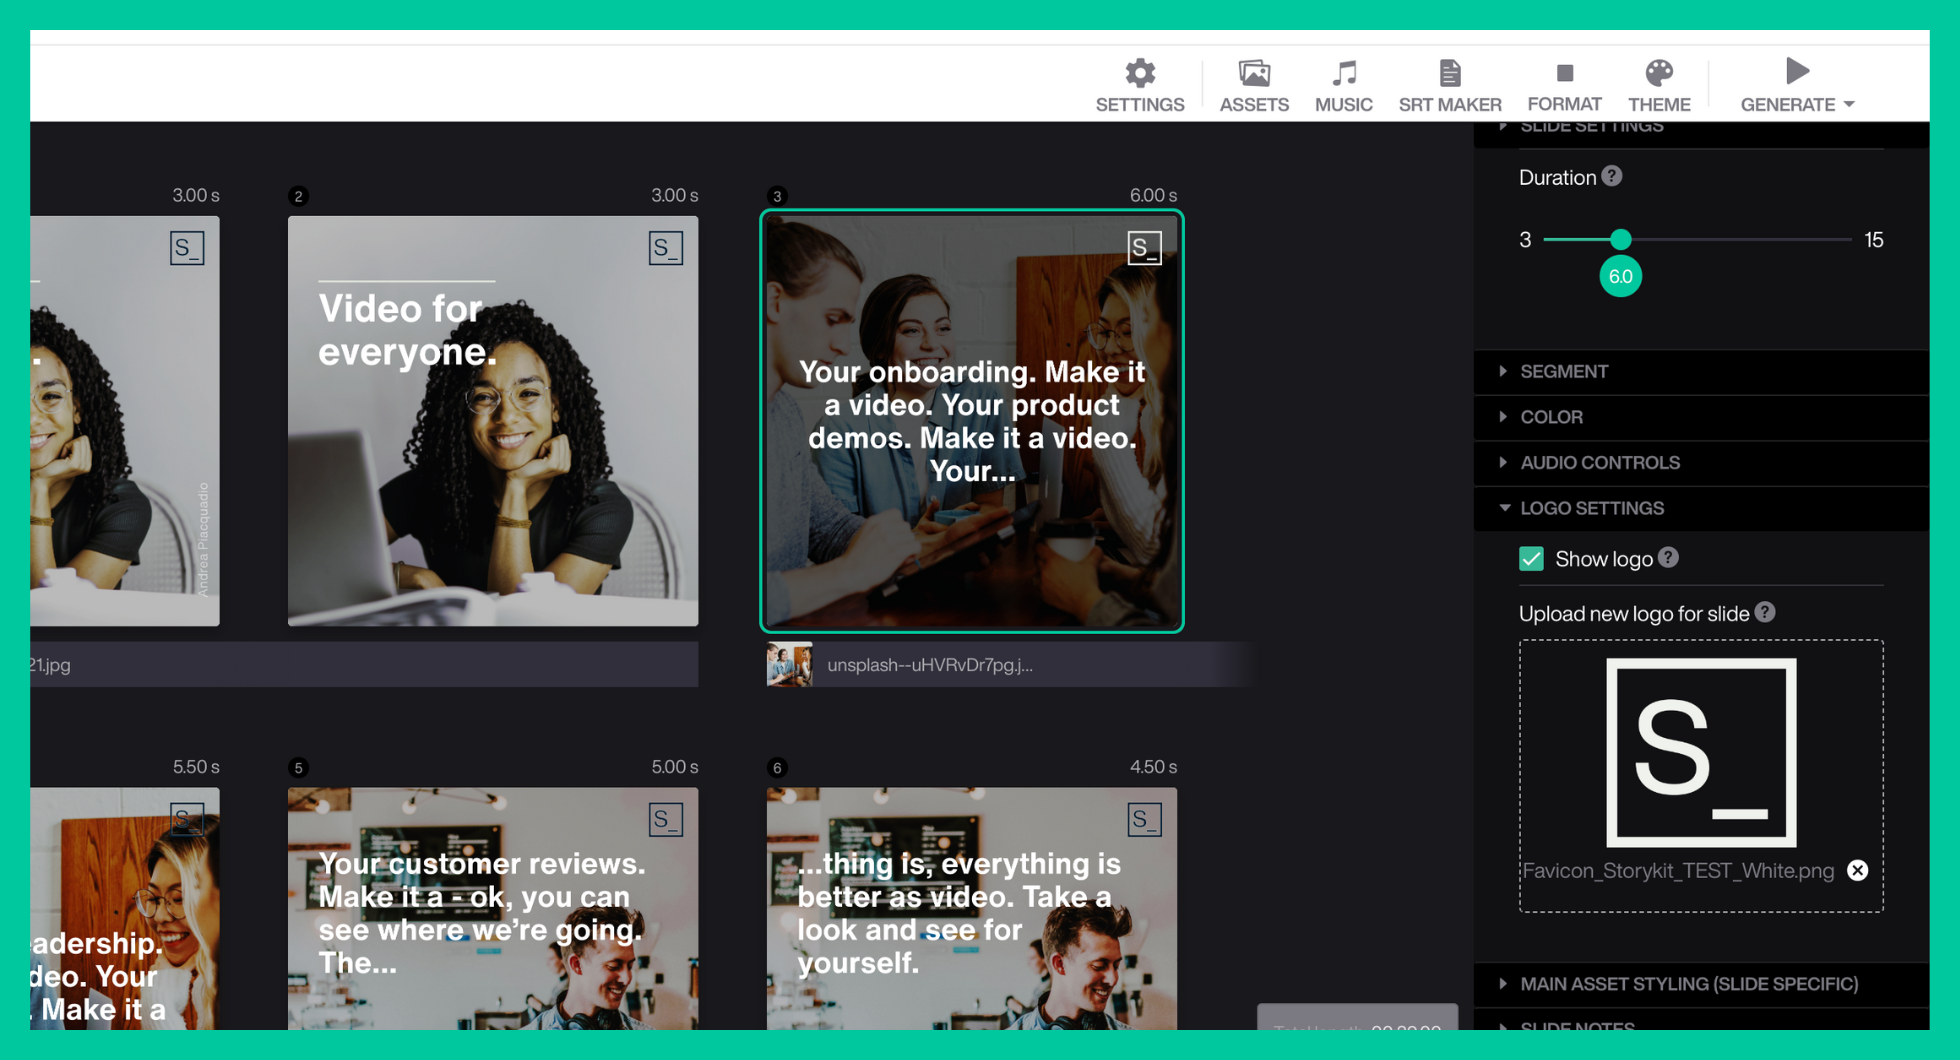This screenshot has width=1960, height=1060.
Task: Click the help icon next to Duration
Action: point(1612,177)
